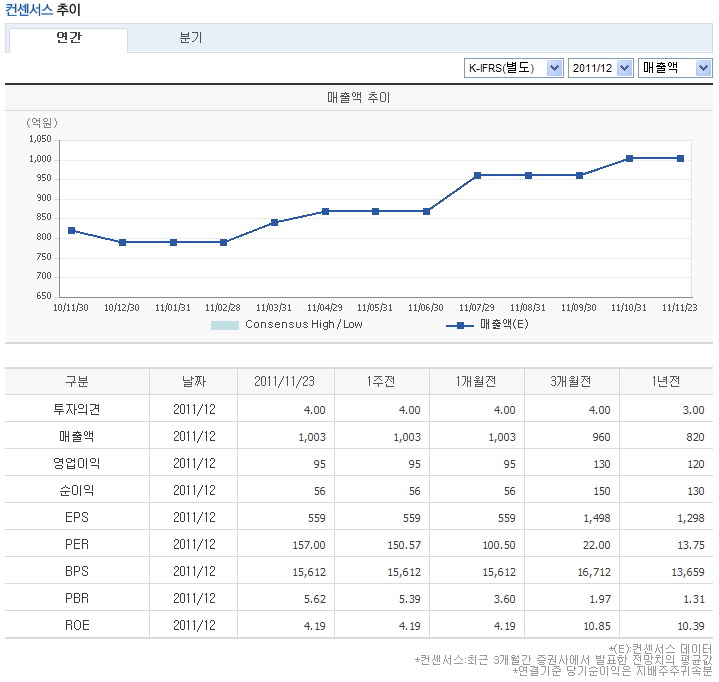The image size is (719, 682).
Task: Click the ROE row label
Action: (77, 625)
